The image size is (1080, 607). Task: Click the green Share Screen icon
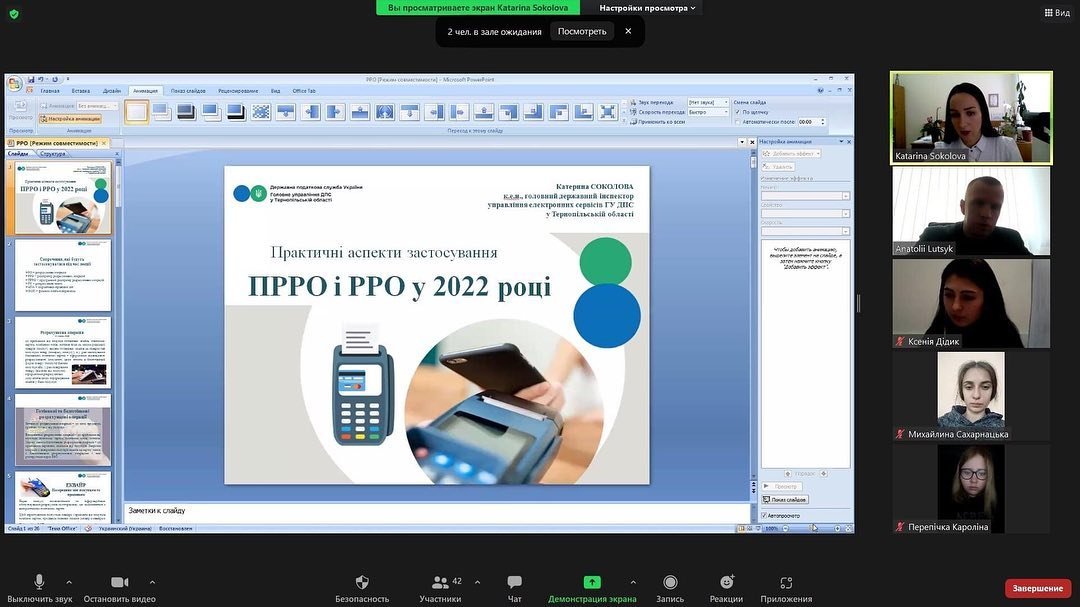[592, 582]
